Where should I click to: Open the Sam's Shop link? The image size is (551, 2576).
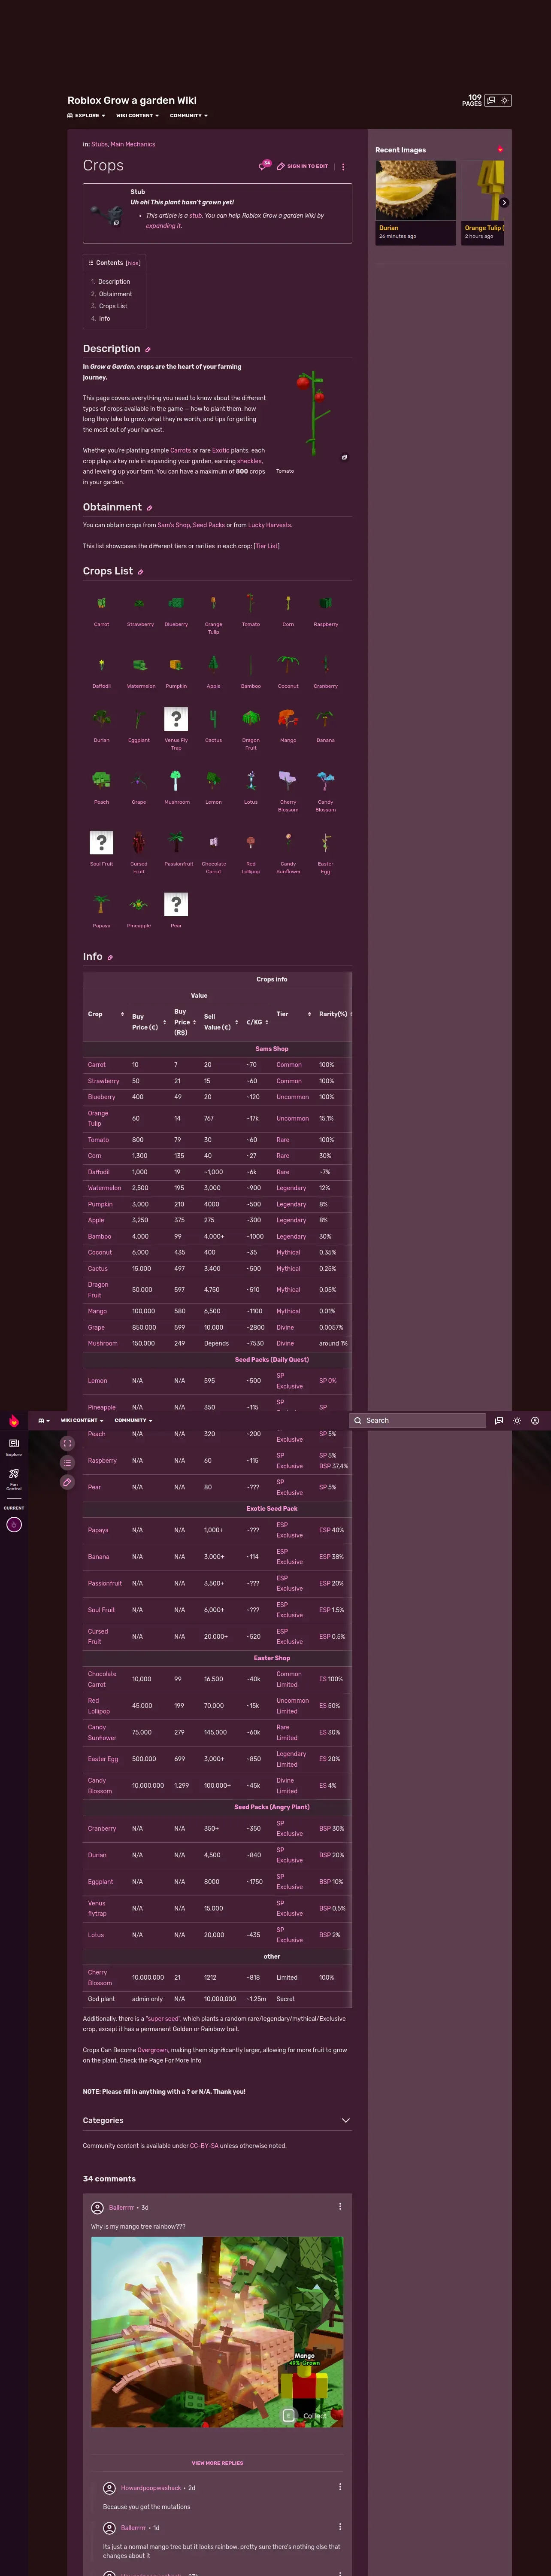173,525
